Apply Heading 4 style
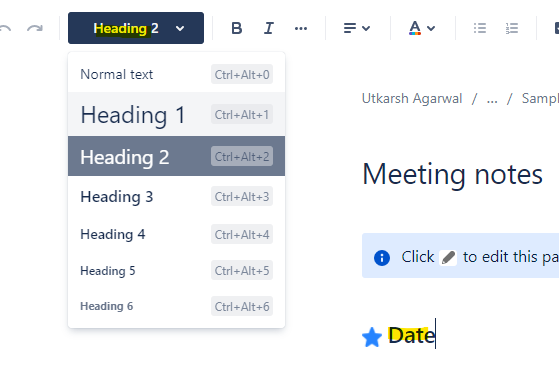 [x=176, y=234]
